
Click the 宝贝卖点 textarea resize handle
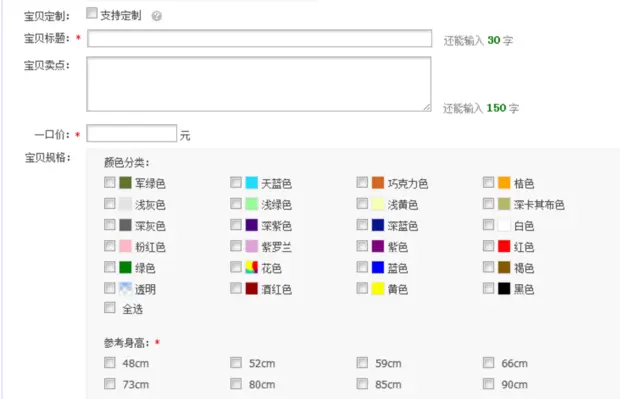pyautogui.click(x=427, y=107)
